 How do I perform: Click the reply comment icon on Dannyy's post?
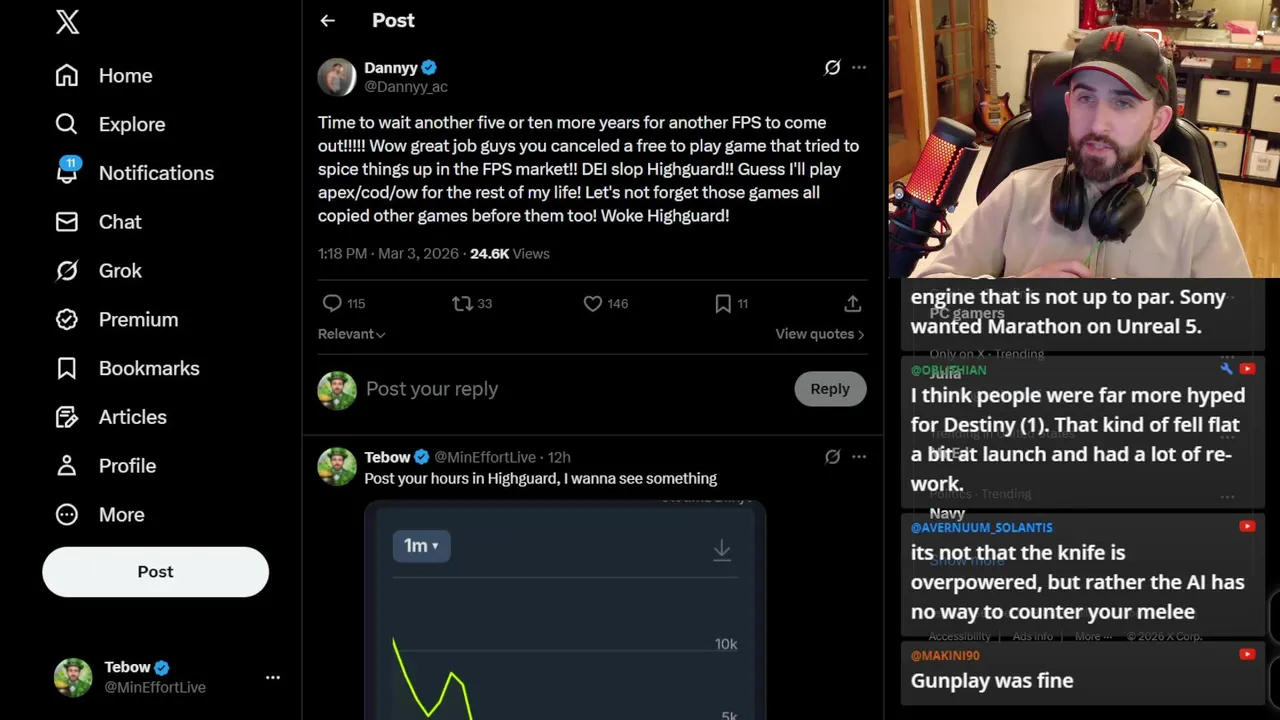click(332, 303)
